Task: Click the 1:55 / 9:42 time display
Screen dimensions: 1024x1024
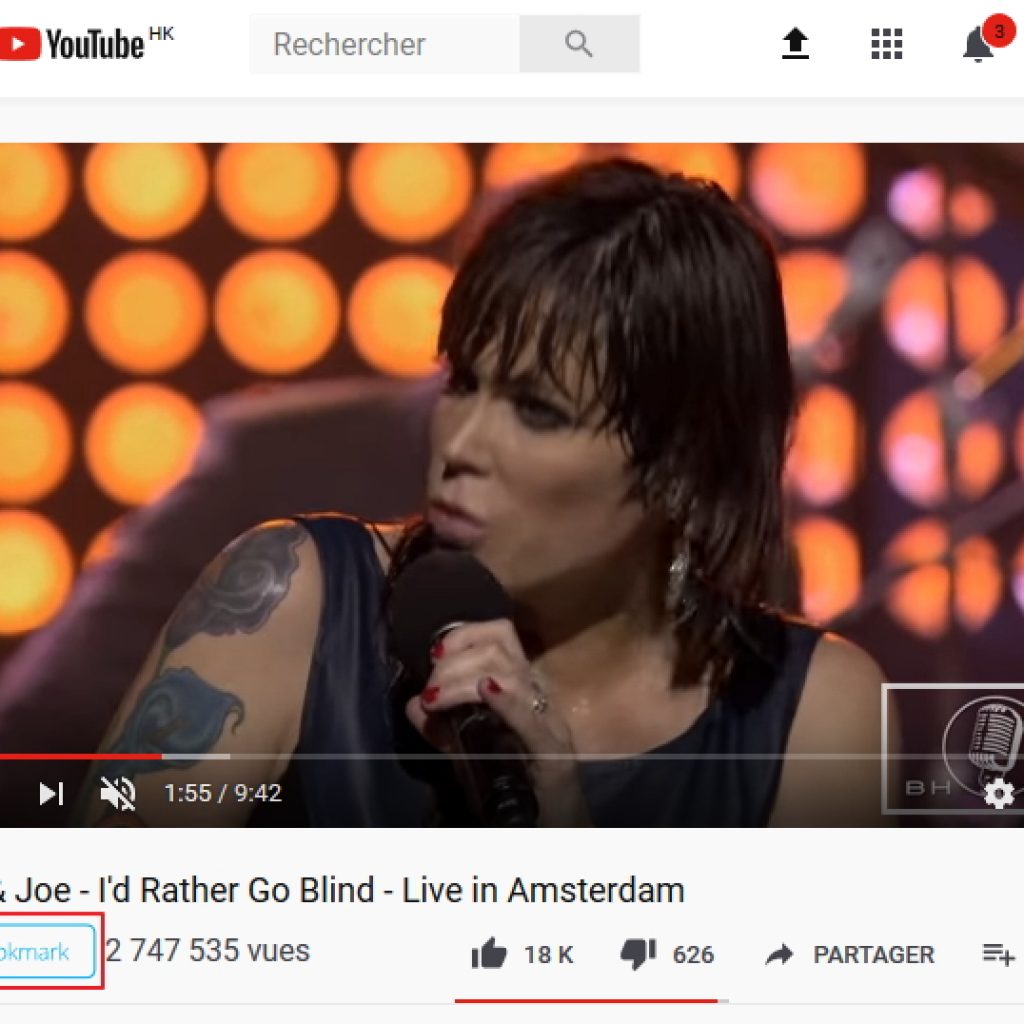Action: click(x=223, y=793)
